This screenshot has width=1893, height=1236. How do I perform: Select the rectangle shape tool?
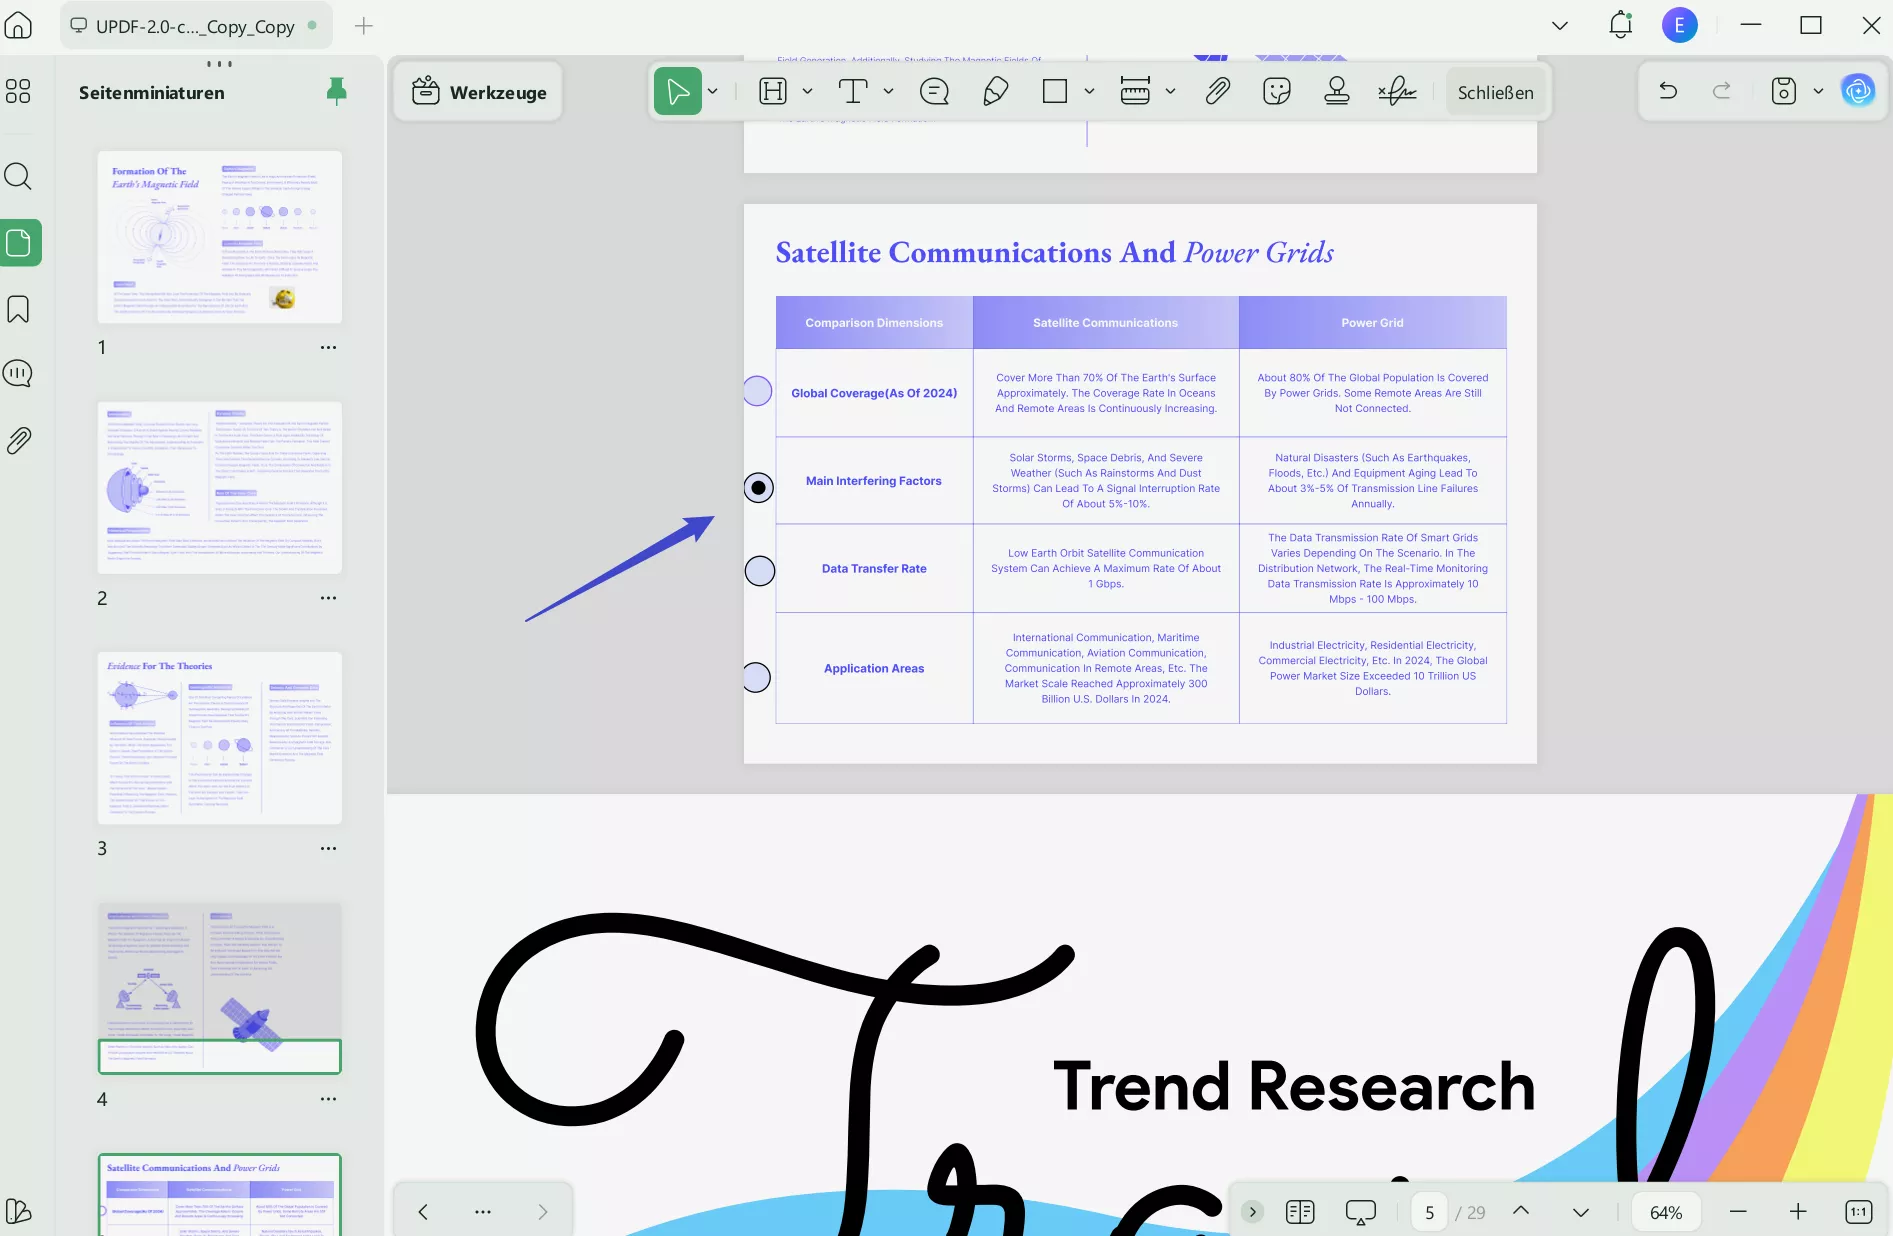(x=1055, y=91)
